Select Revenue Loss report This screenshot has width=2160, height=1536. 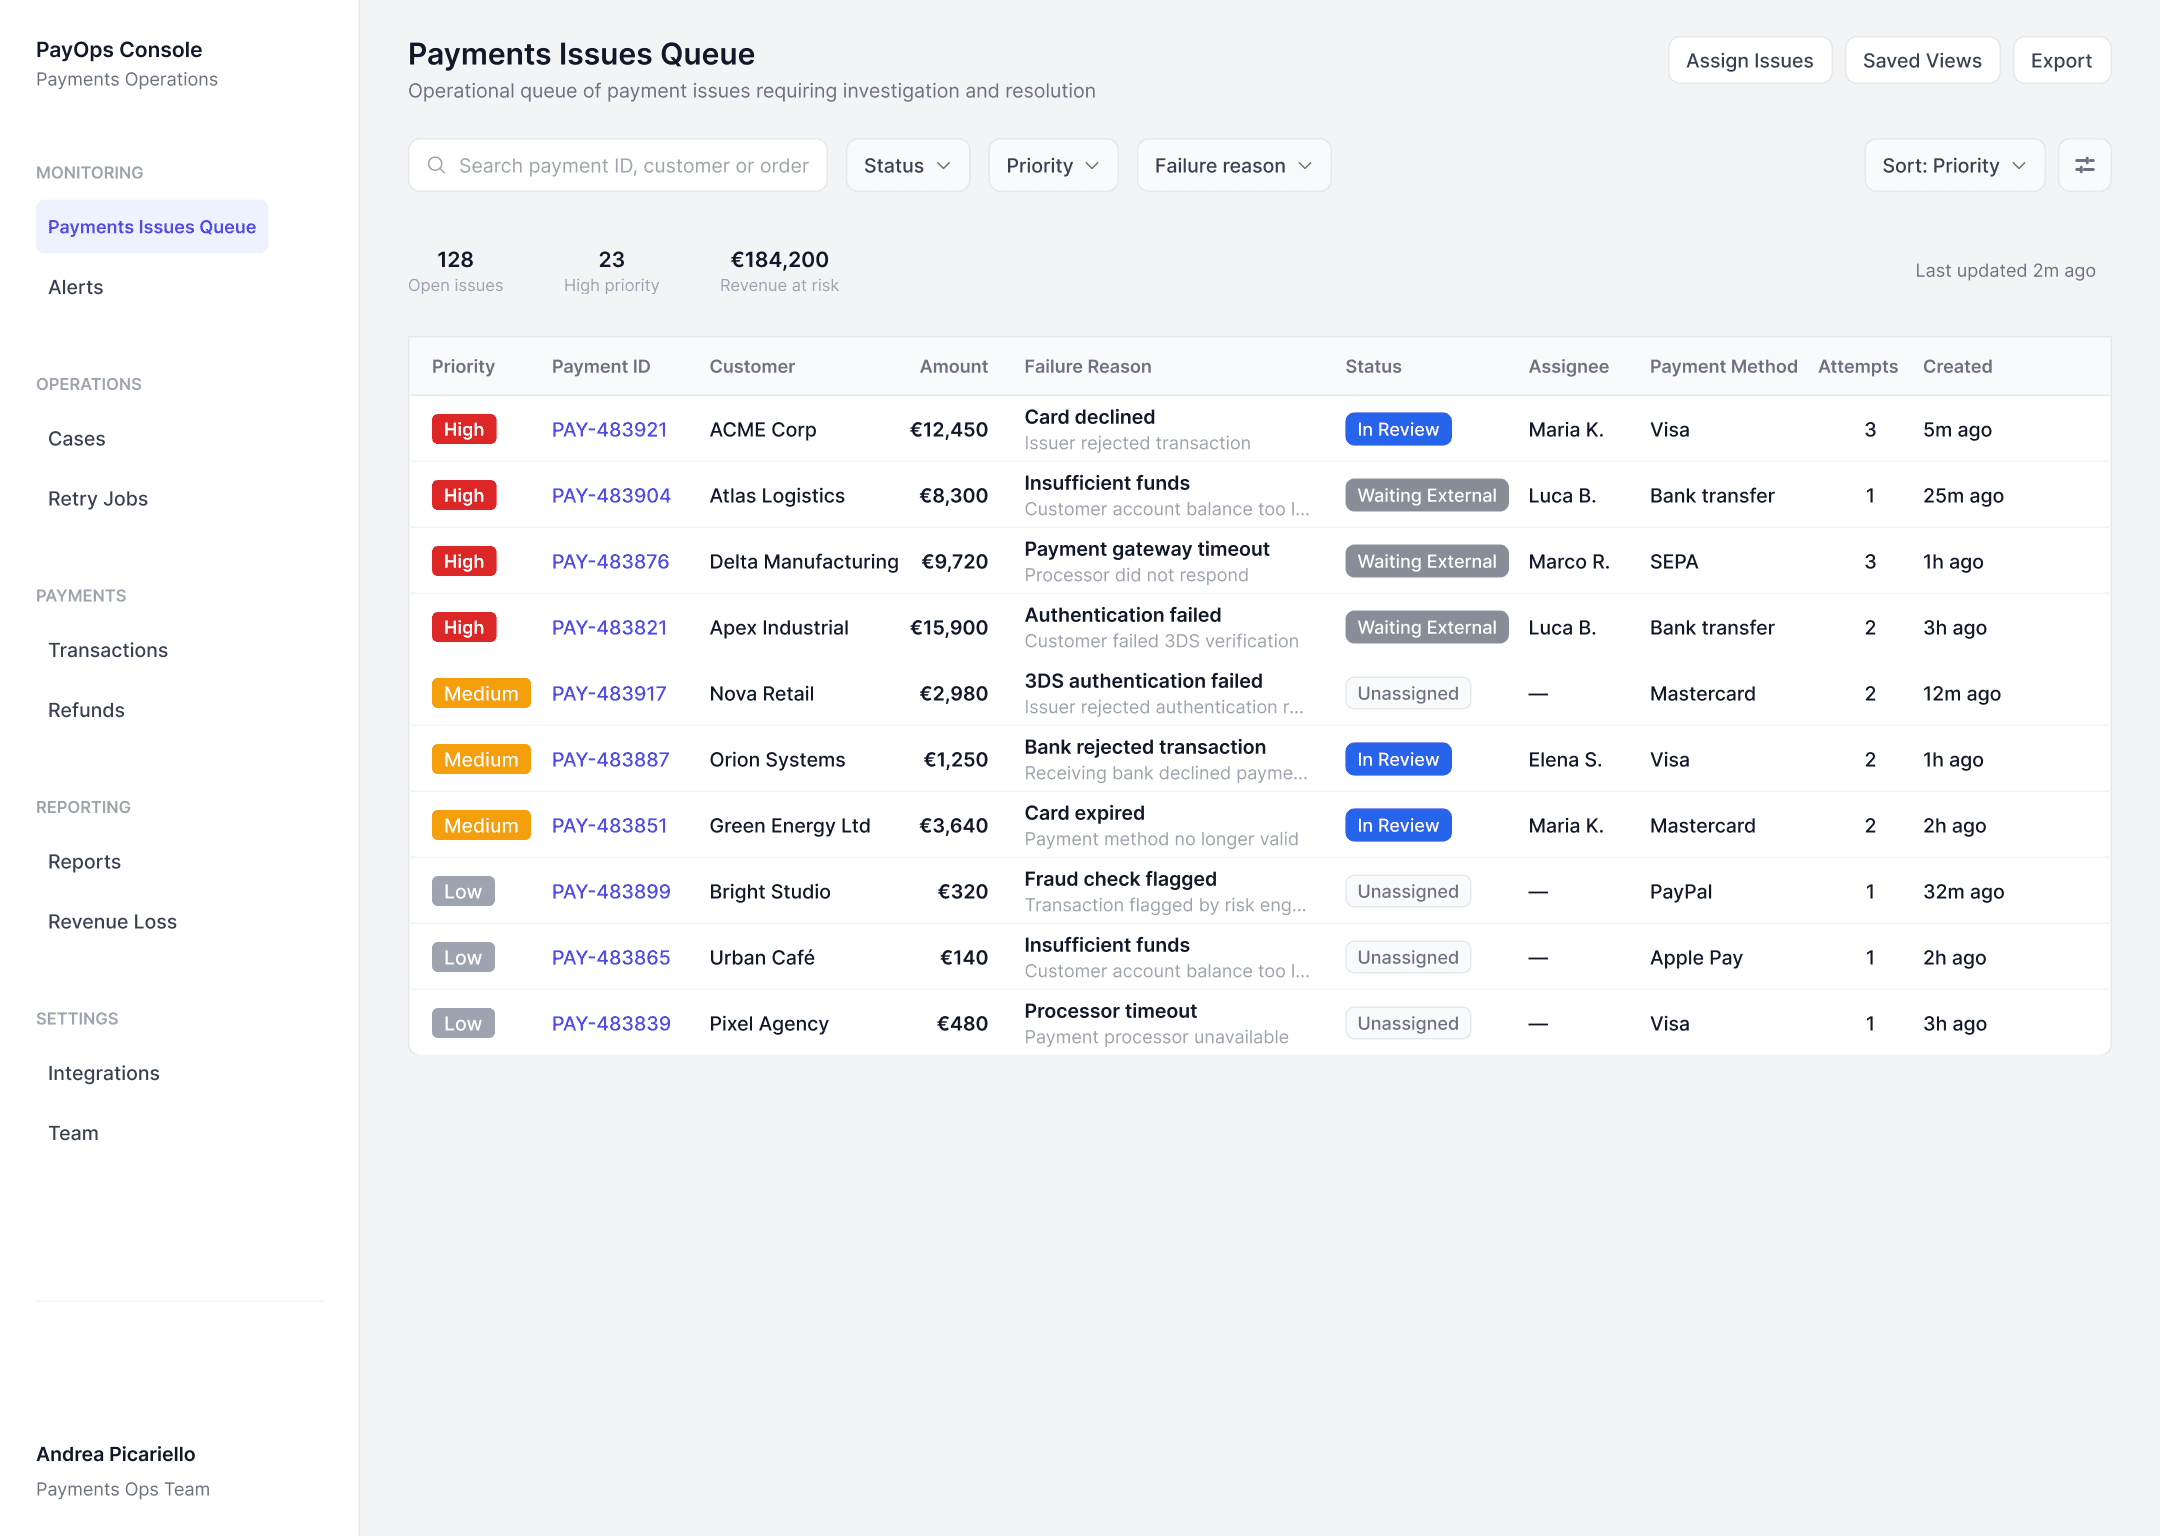112,921
